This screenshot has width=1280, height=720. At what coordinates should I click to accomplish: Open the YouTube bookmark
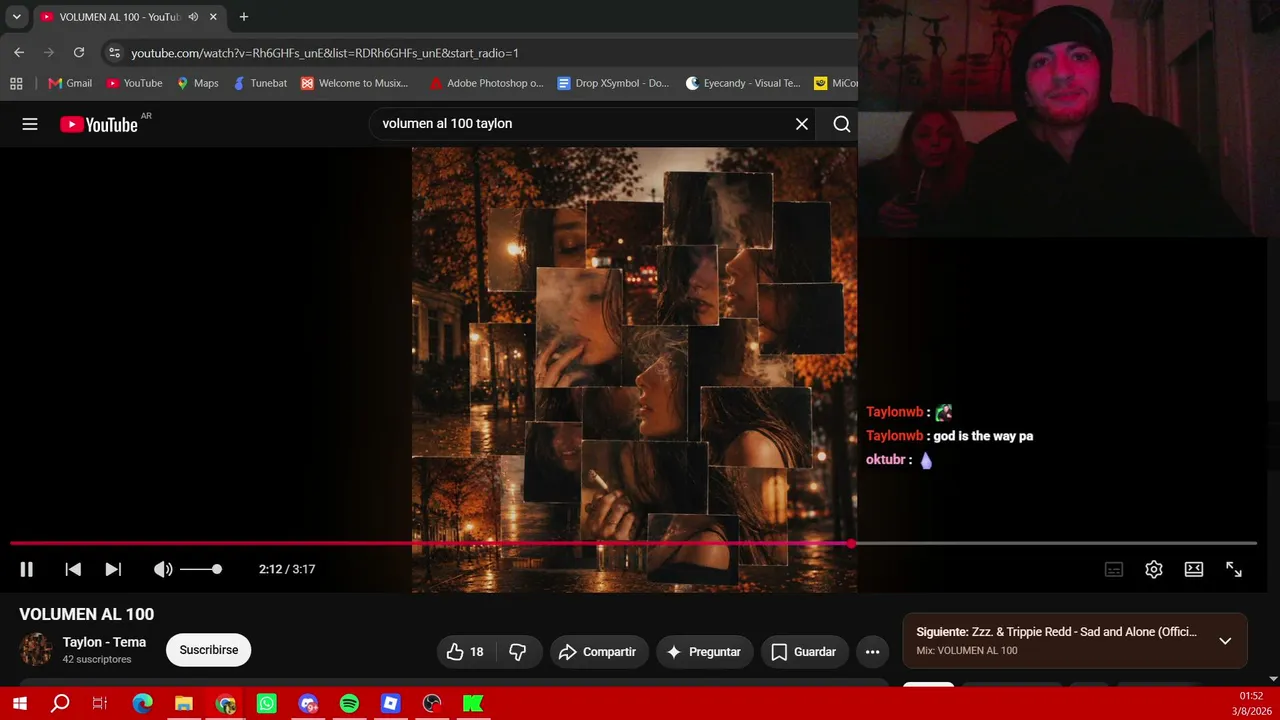point(135,83)
